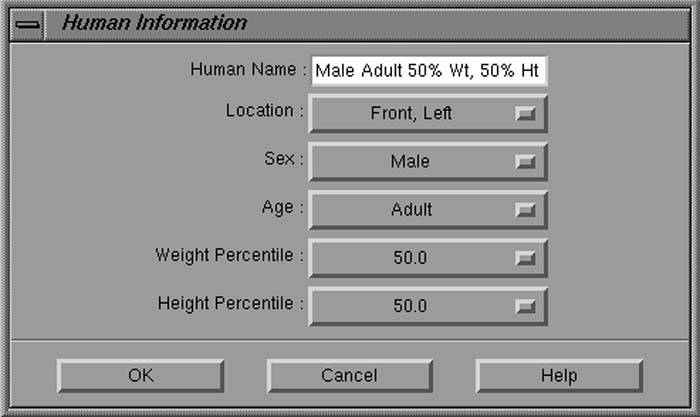Click the "Height Percentile :" label
Viewport: 700px width, 417px height.
pos(231,301)
